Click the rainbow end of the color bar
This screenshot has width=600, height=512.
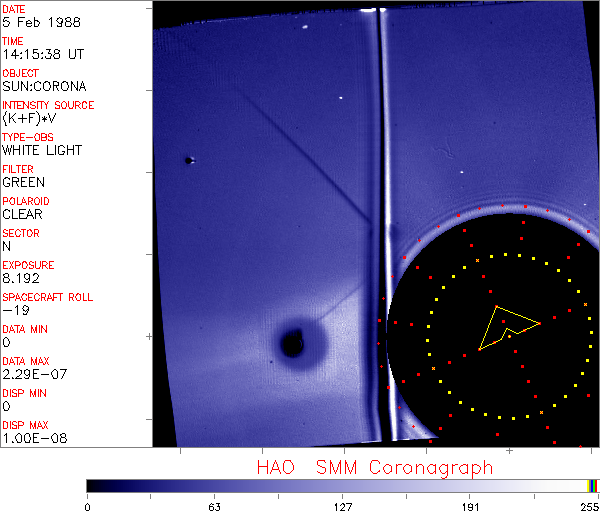(x=594, y=485)
